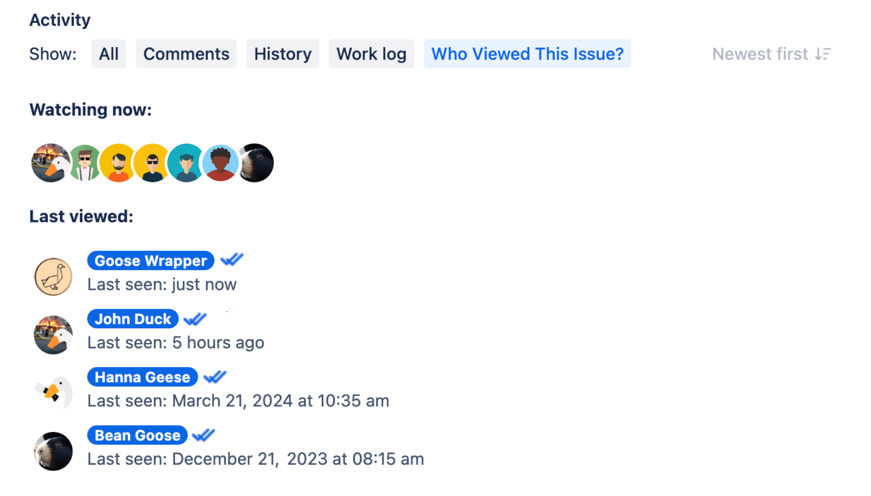Click the John Duck user name tag
871x496 pixels.
click(133, 319)
